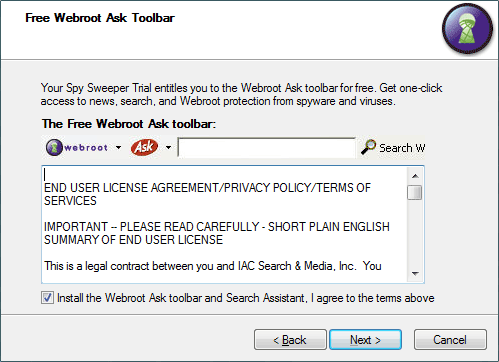Click the webroot text on the toolbar
The height and width of the screenshot is (362, 499).
click(86, 147)
